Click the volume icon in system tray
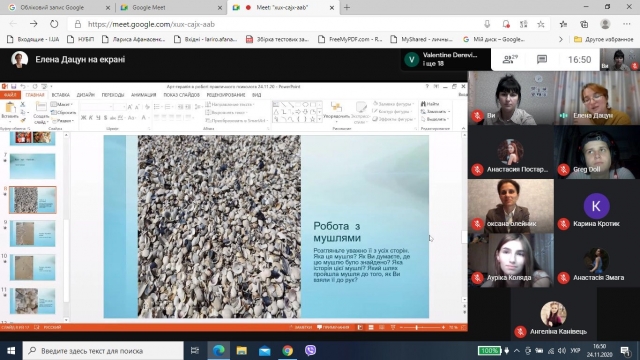This screenshot has width=640, height=360. (x=562, y=351)
